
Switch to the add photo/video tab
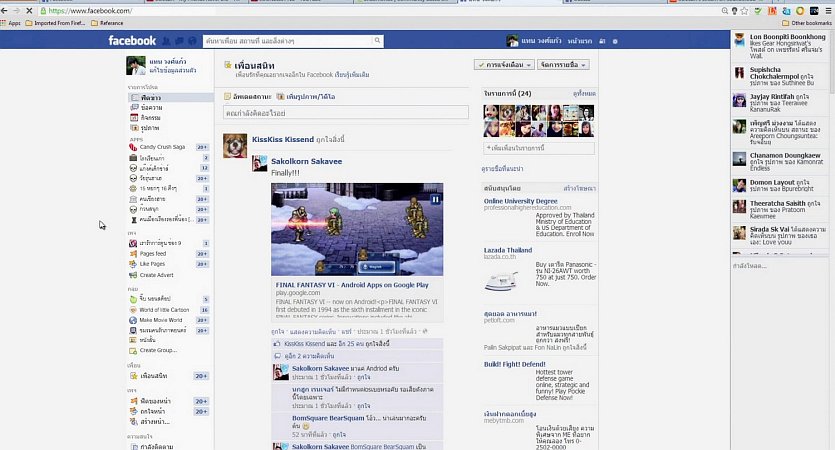coord(301,96)
